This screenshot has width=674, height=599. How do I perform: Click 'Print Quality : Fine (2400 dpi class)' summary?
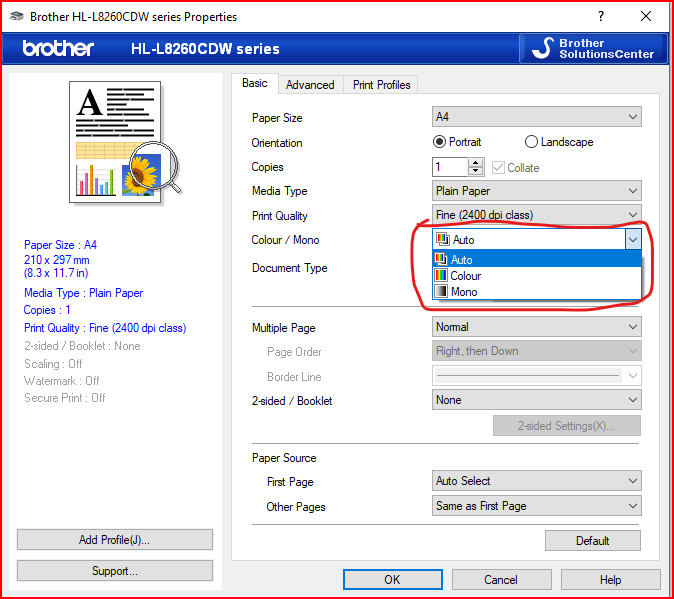click(x=105, y=328)
